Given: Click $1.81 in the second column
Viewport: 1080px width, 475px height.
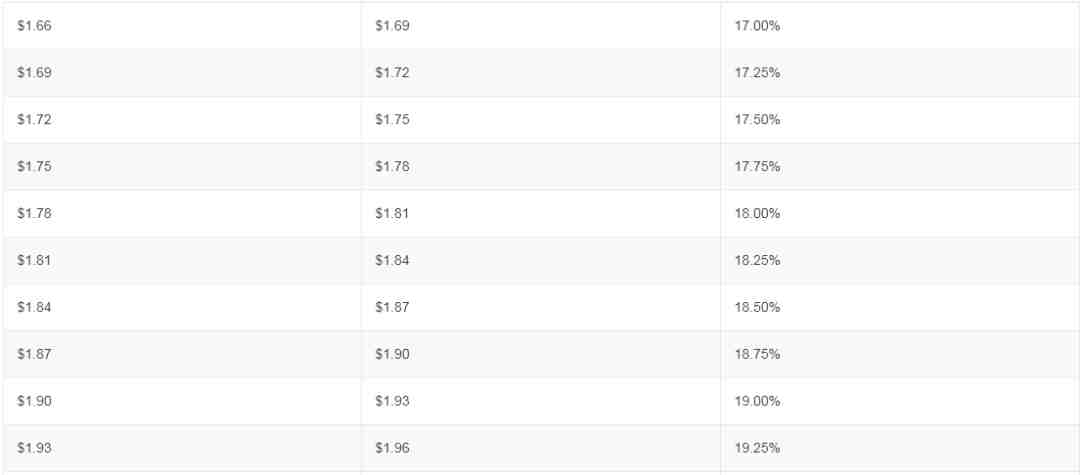Looking at the screenshot, I should (392, 213).
